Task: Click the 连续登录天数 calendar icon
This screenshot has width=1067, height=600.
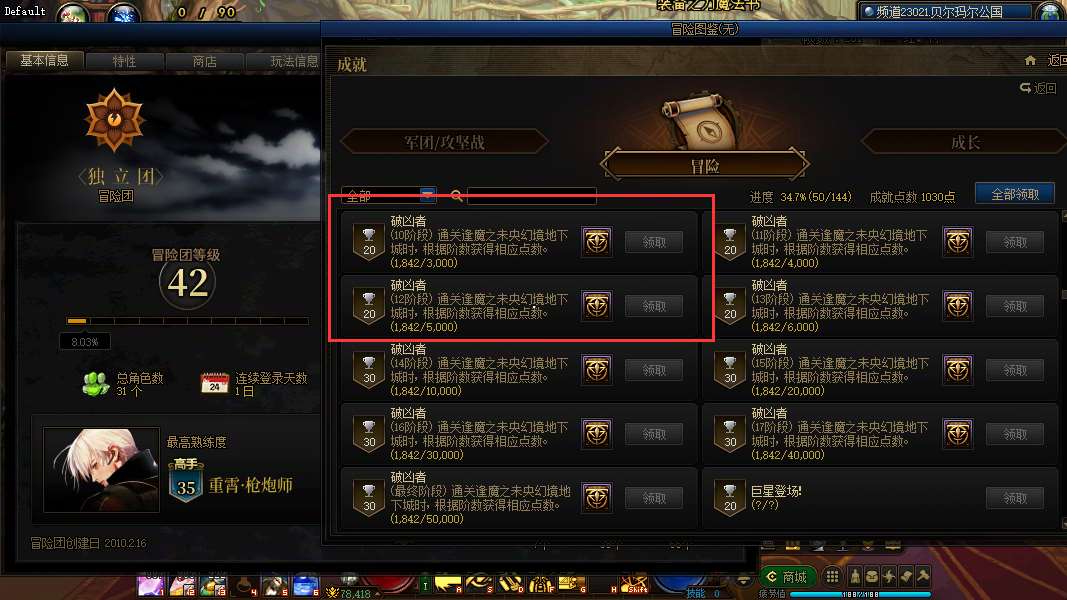Action: click(214, 384)
